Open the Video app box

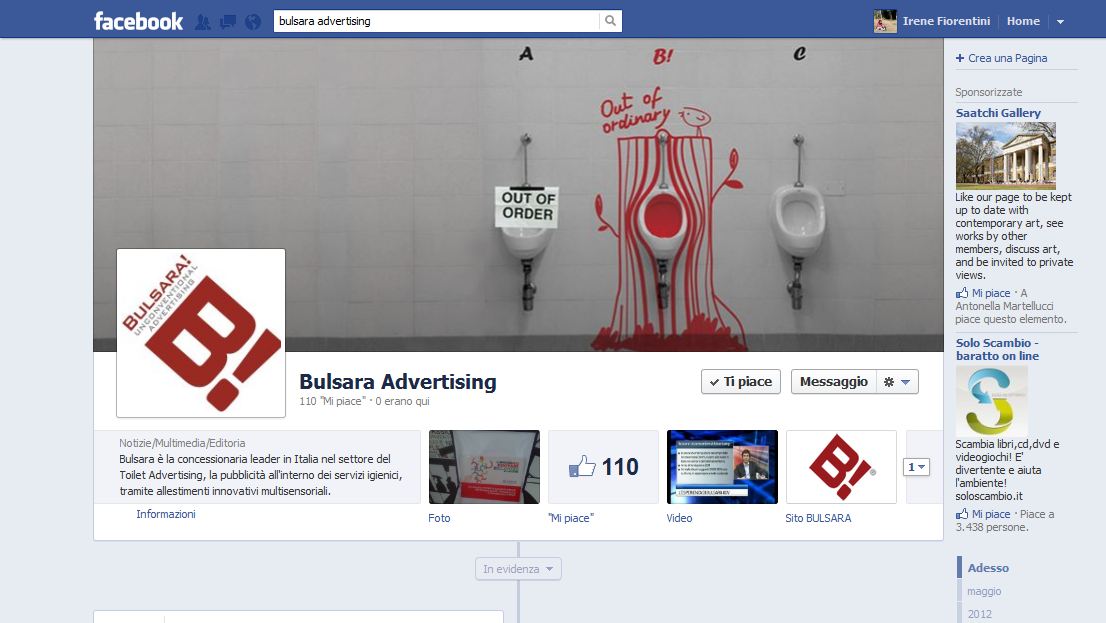[x=722, y=466]
